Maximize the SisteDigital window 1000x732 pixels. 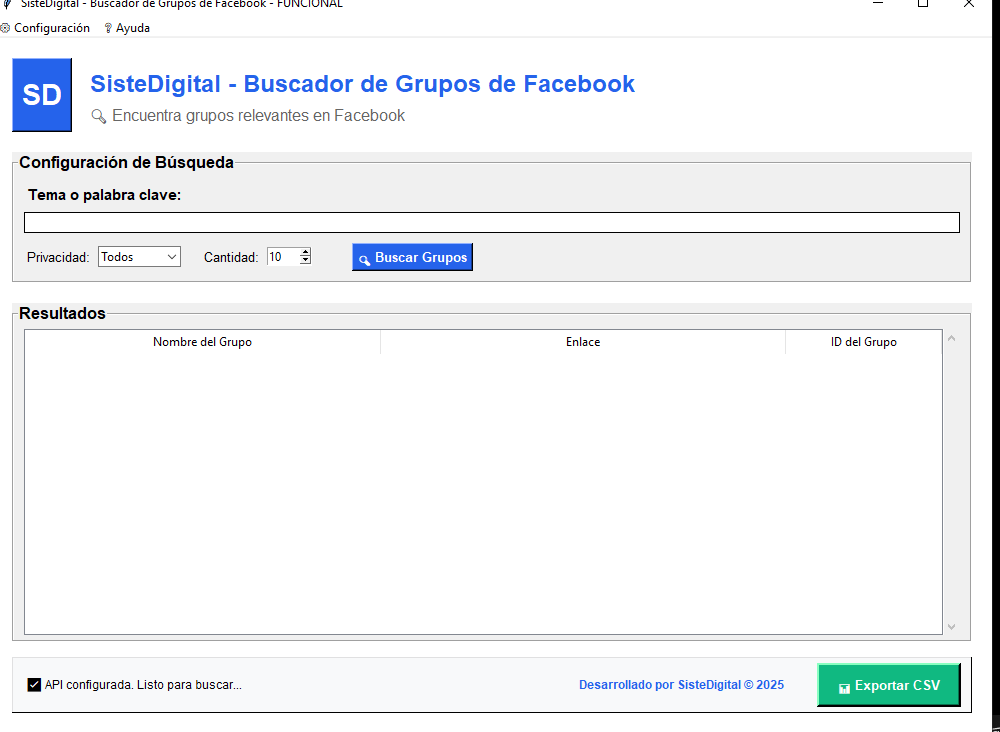pyautogui.click(x=923, y=4)
